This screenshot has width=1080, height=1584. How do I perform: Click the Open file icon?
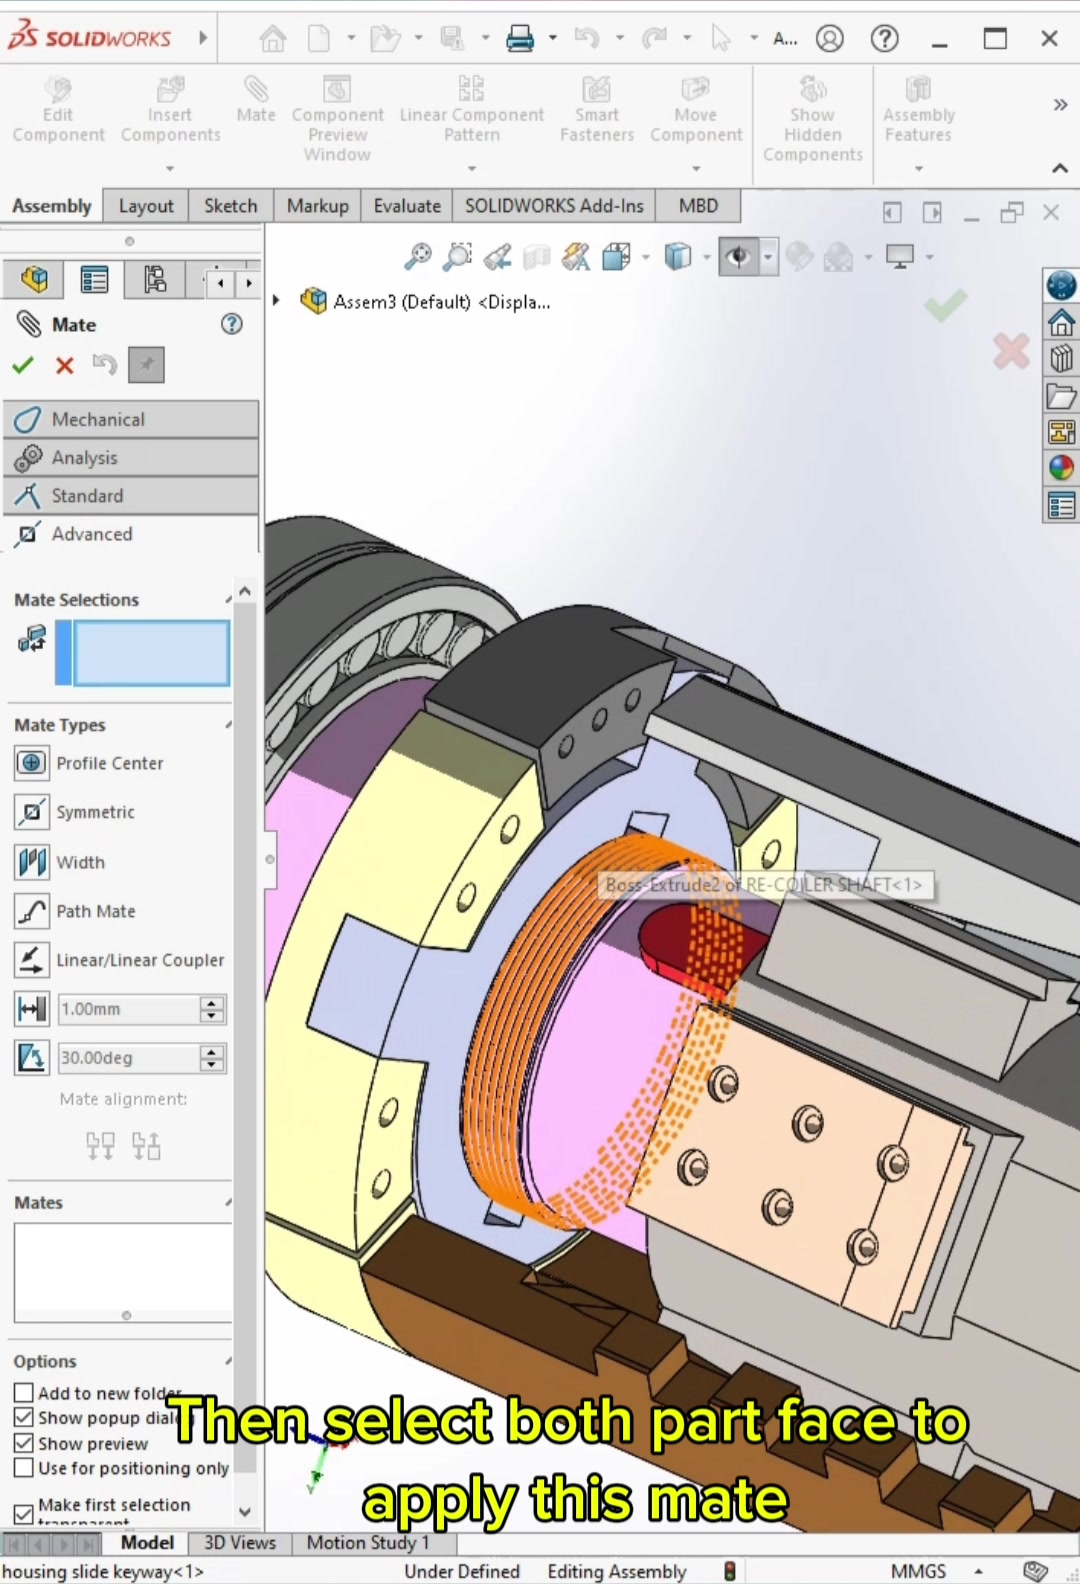point(385,39)
